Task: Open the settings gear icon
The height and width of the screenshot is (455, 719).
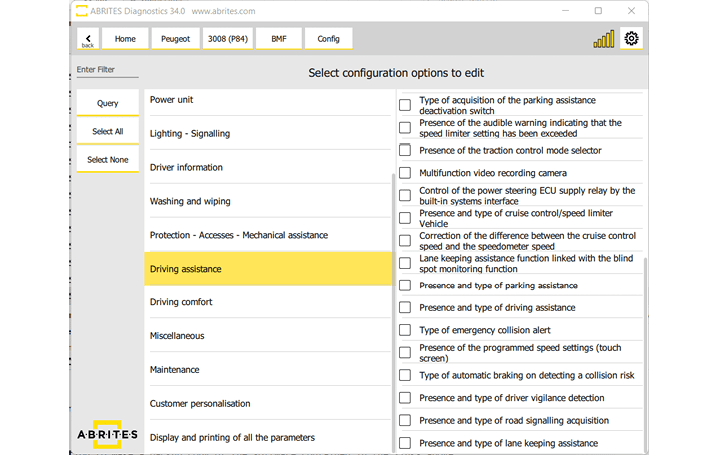Action: click(x=631, y=39)
